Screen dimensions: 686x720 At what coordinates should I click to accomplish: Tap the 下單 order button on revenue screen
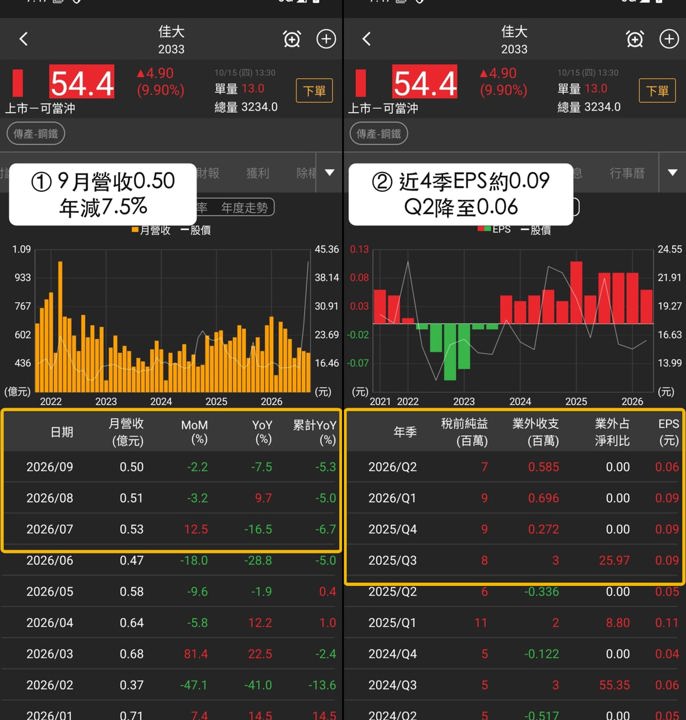coord(315,91)
